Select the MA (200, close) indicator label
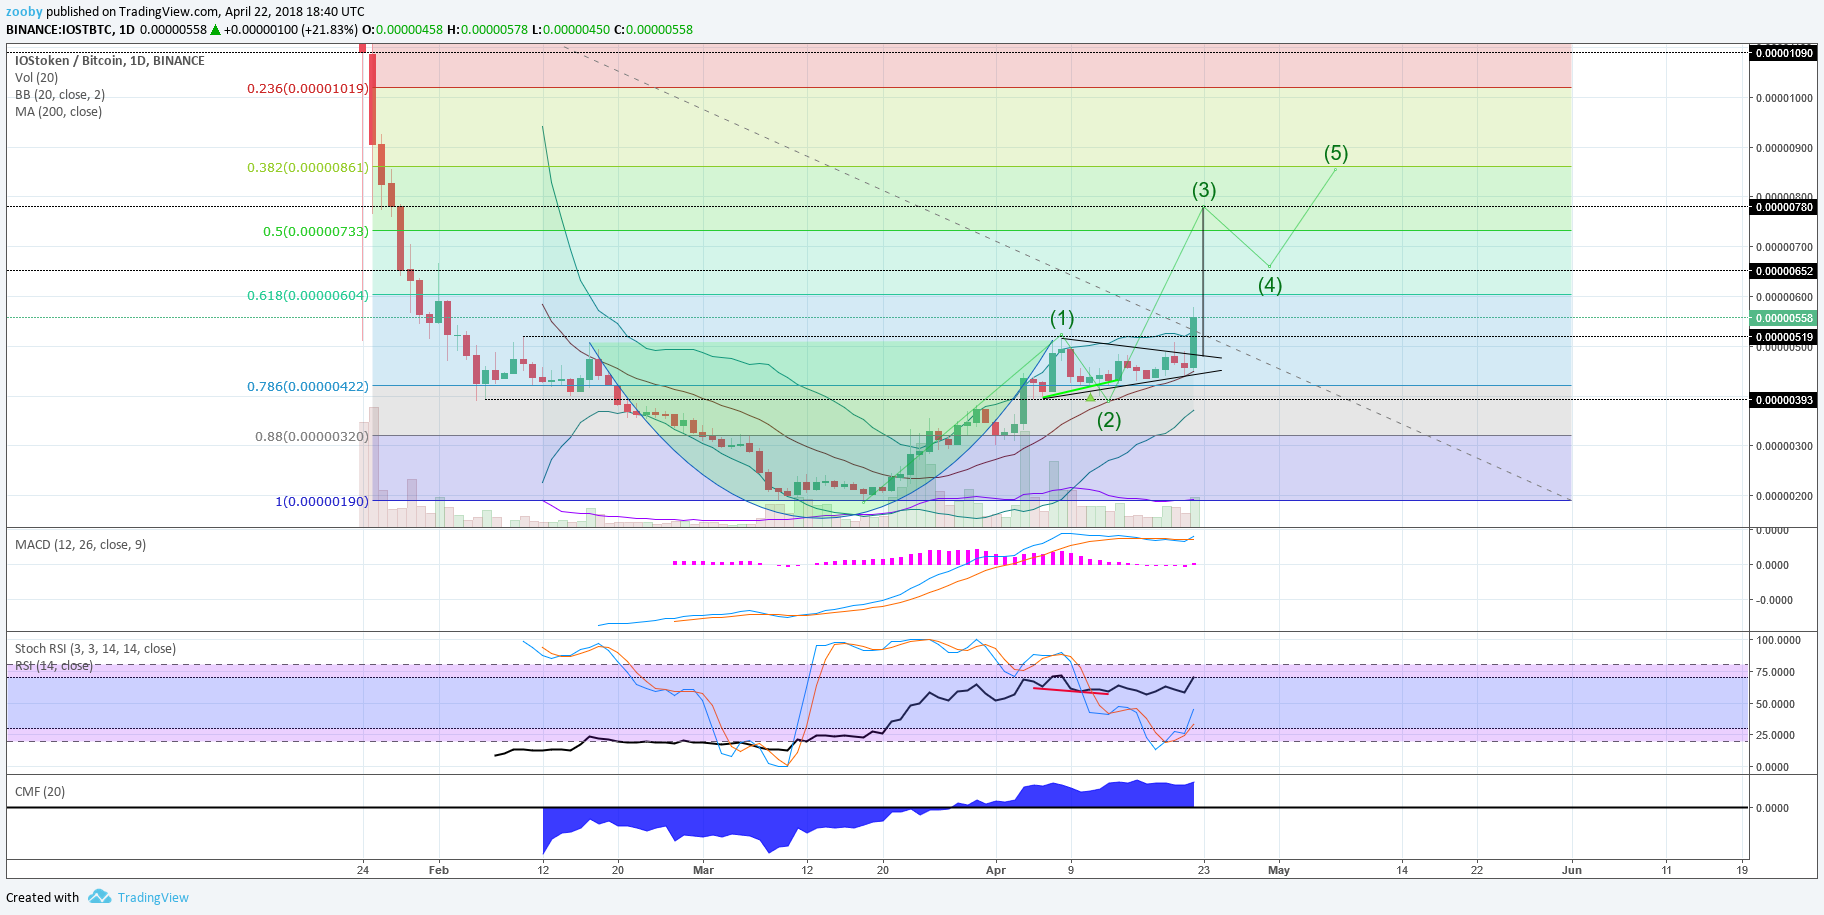The height and width of the screenshot is (915, 1824). pyautogui.click(x=58, y=112)
